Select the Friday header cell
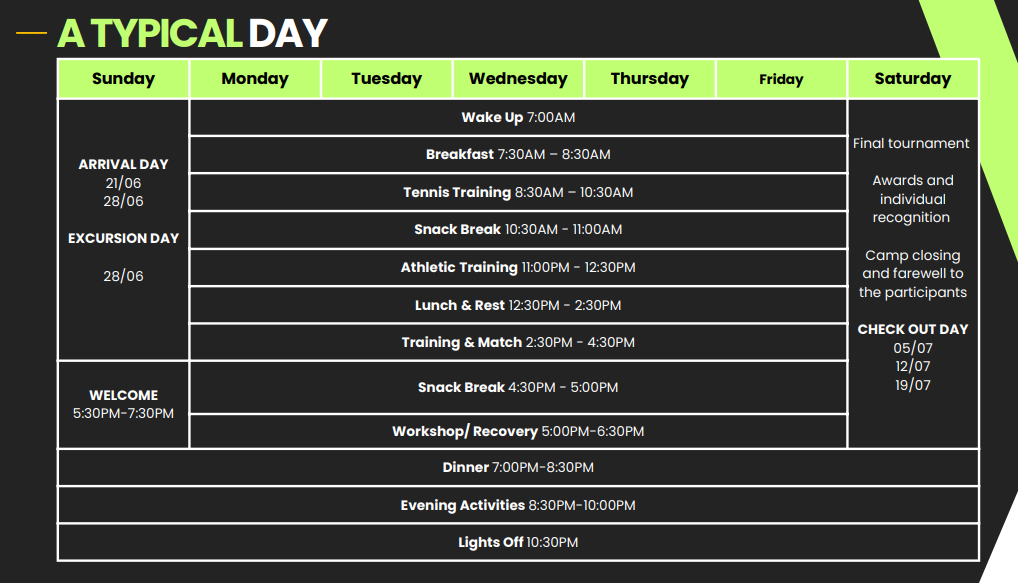This screenshot has height=583, width=1018. [x=781, y=79]
